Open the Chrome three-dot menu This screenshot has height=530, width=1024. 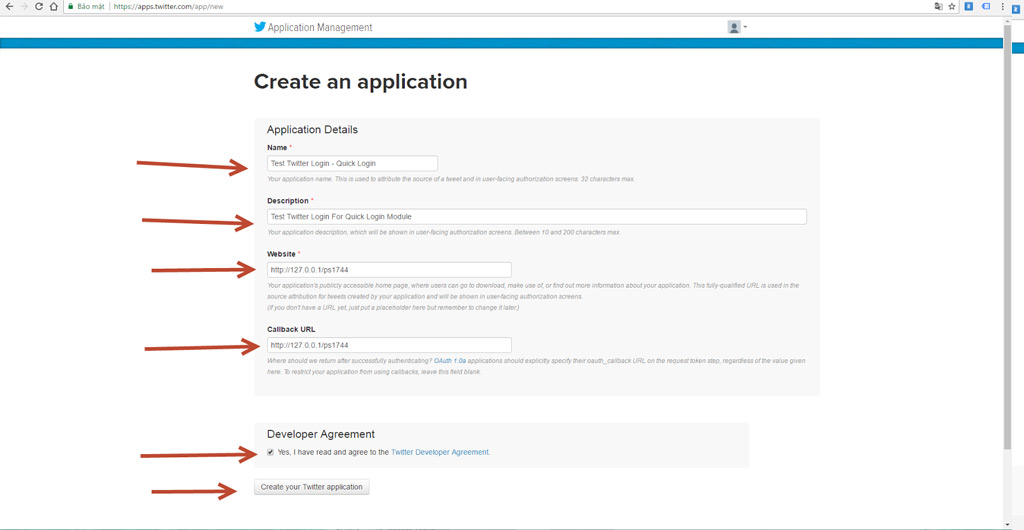[x=1002, y=7]
